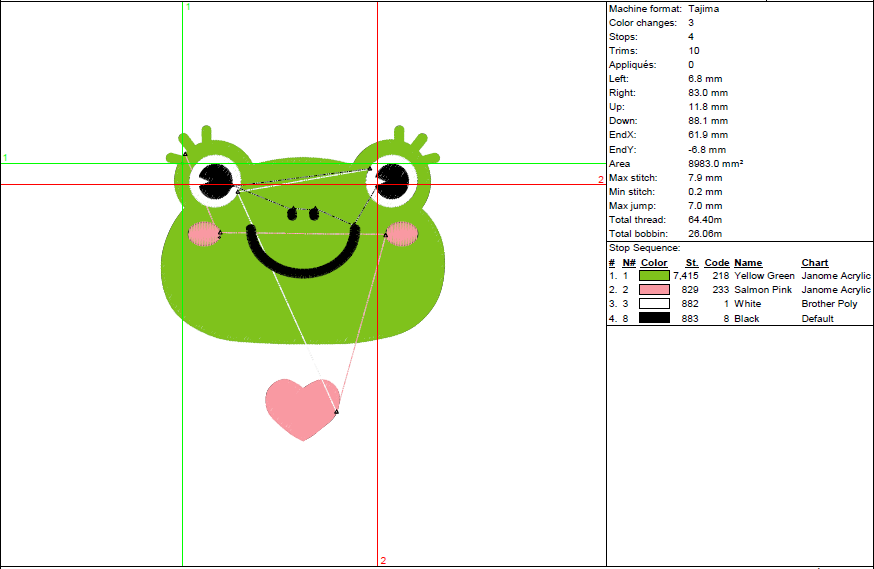Image resolution: width=874 pixels, height=569 pixels.
Task: Click the 'St.' column header
Action: [x=692, y=262]
